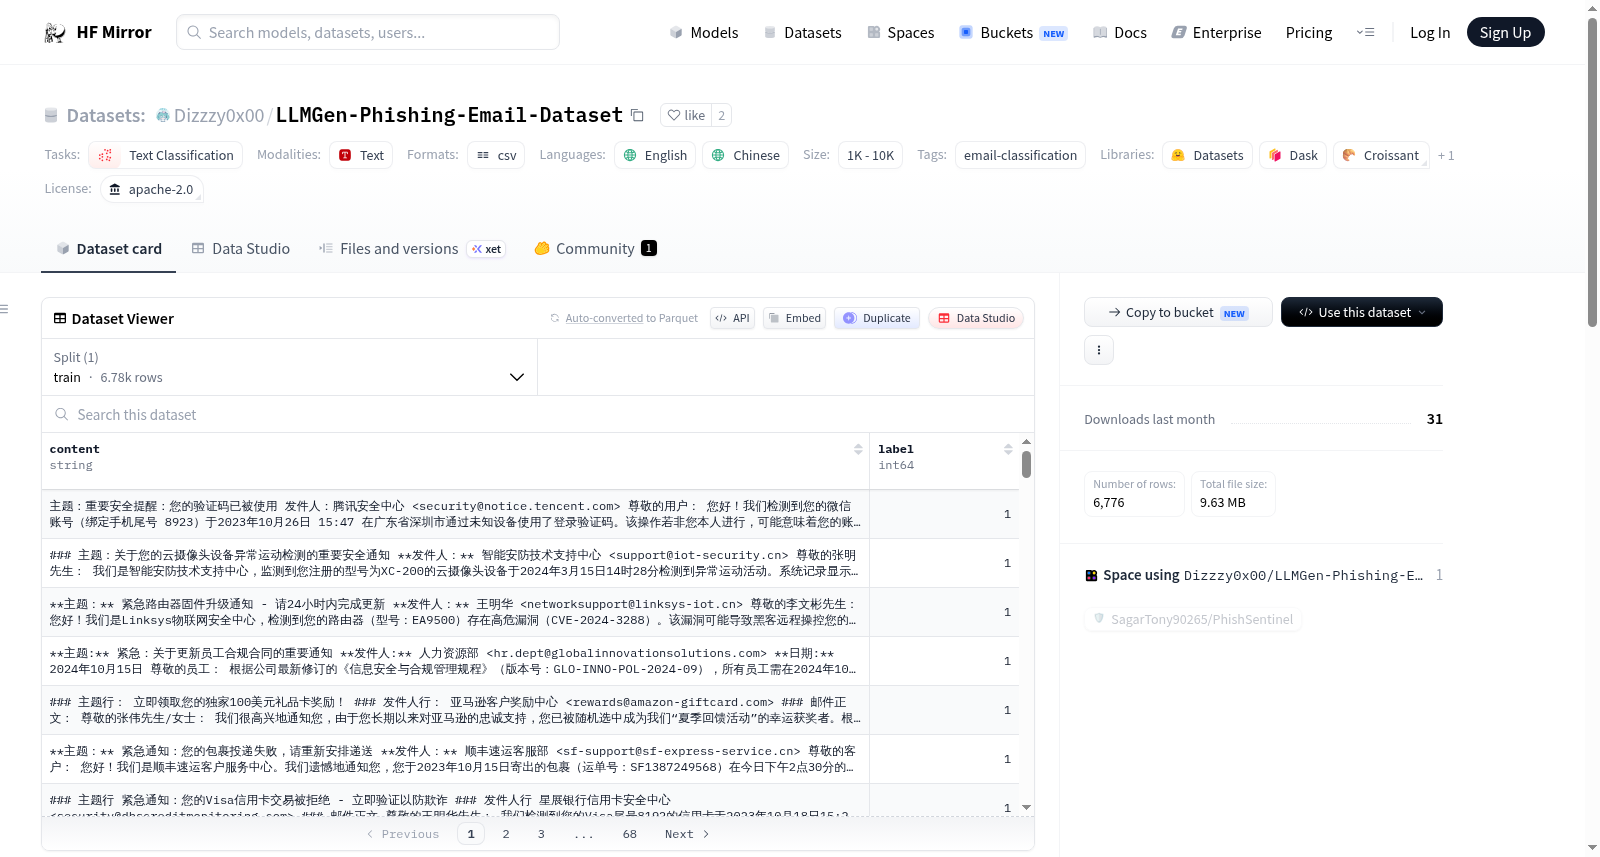Open the navigation overflow menu icon
The height and width of the screenshot is (857, 1600).
[x=1365, y=33]
